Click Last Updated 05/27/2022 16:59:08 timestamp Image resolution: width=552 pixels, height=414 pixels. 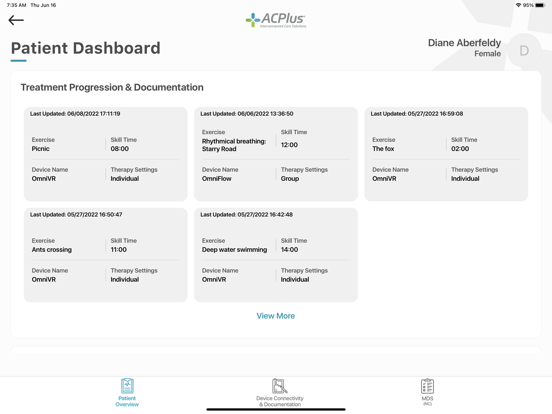417,114
